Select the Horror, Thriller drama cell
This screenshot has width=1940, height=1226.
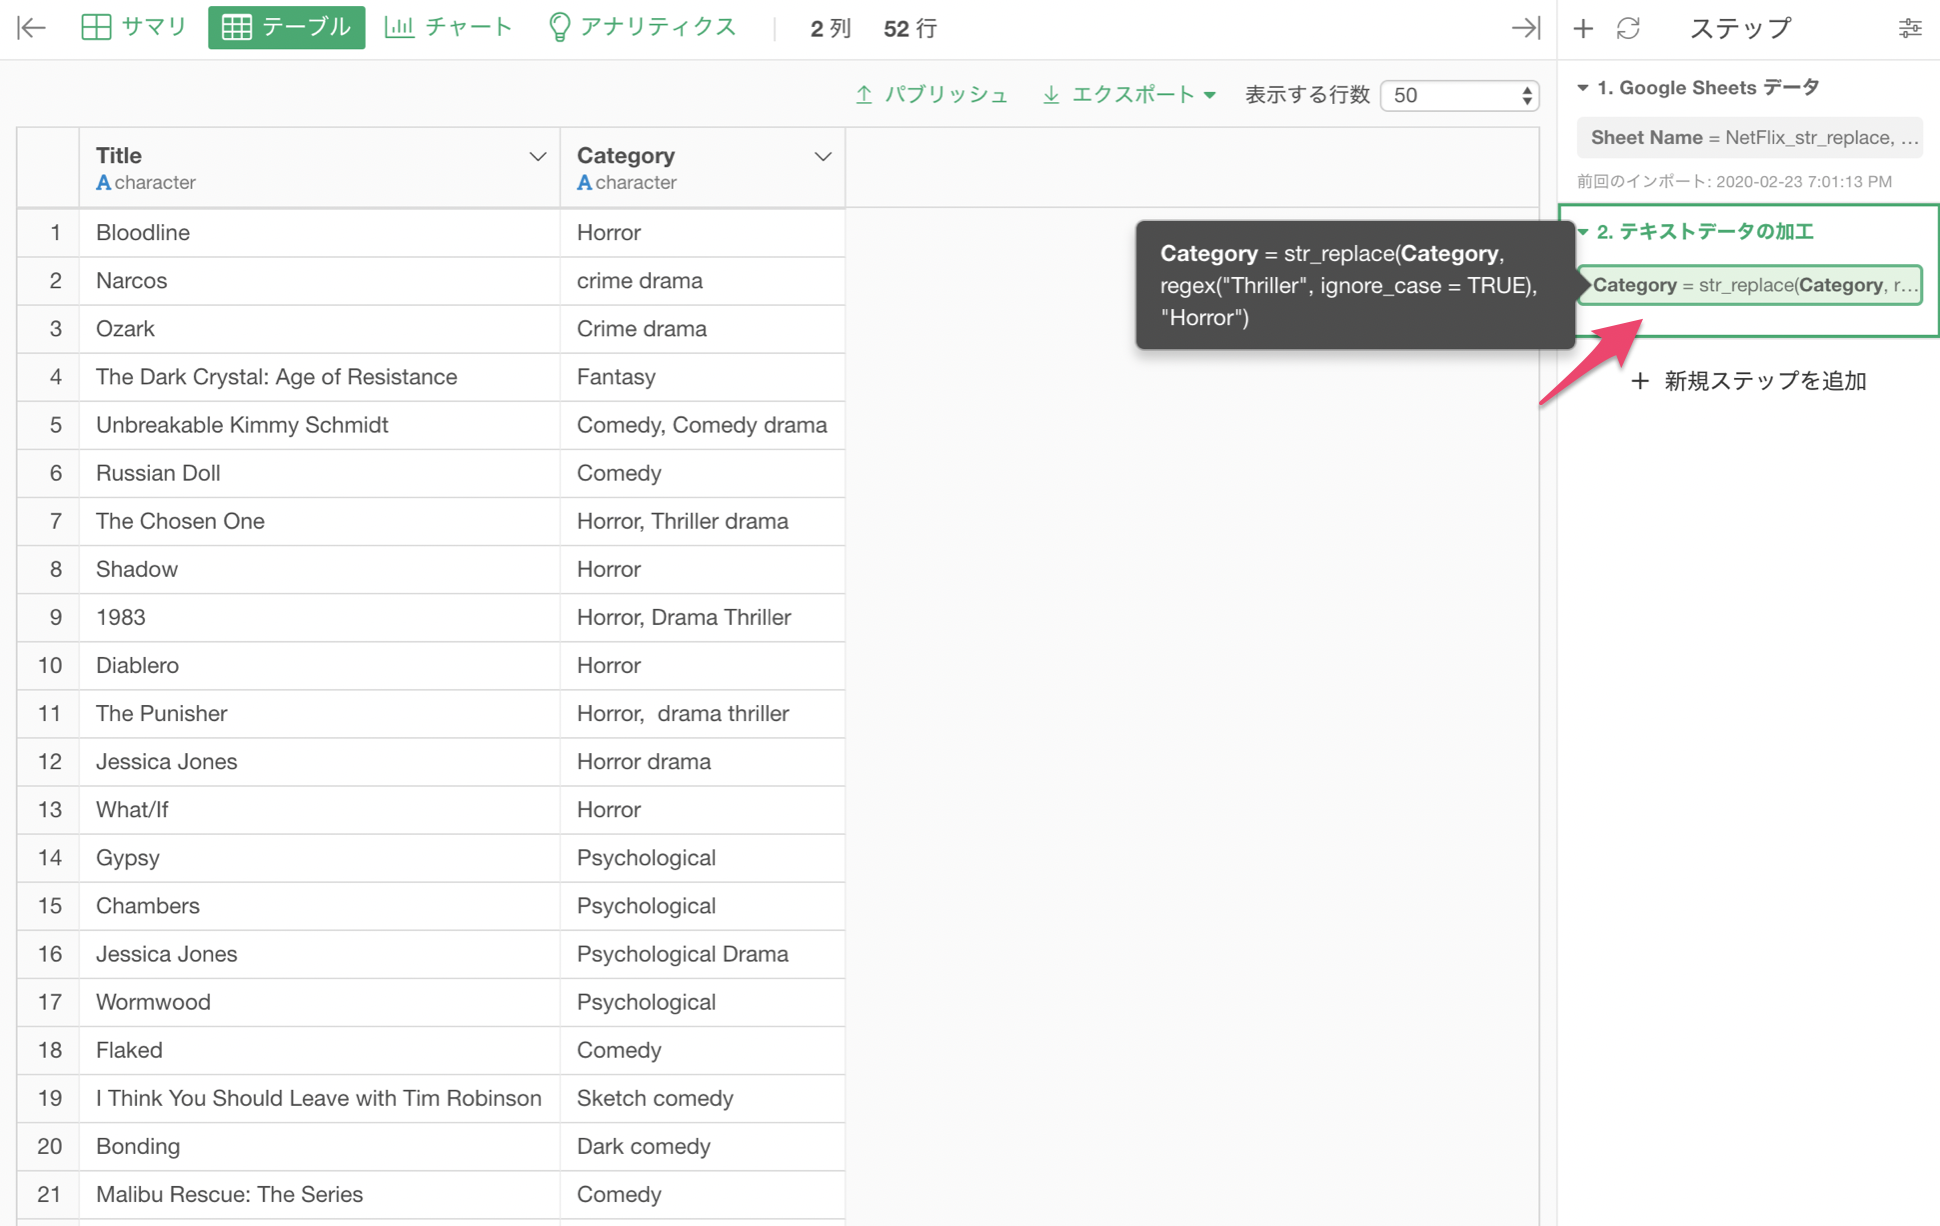point(702,521)
